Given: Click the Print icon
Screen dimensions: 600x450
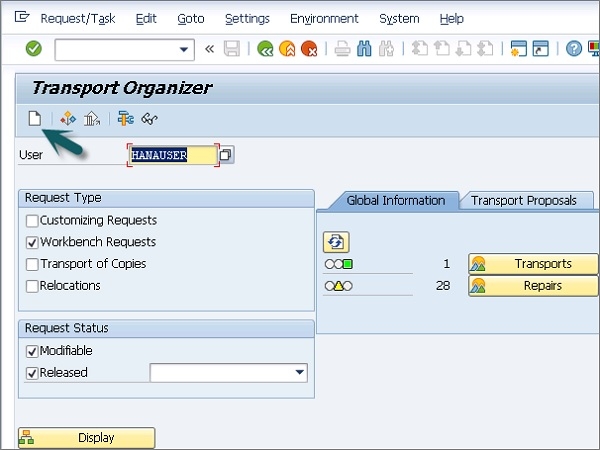Looking at the screenshot, I should (x=342, y=49).
